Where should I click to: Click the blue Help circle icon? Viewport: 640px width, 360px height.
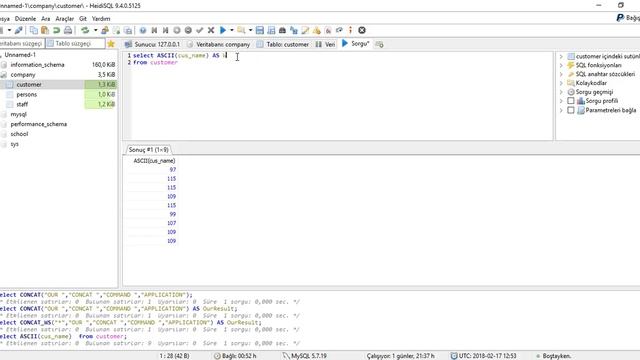[x=142, y=30]
